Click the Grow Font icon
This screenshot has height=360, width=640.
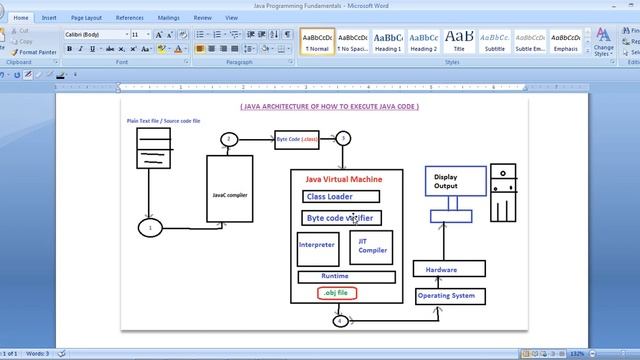[x=159, y=35]
